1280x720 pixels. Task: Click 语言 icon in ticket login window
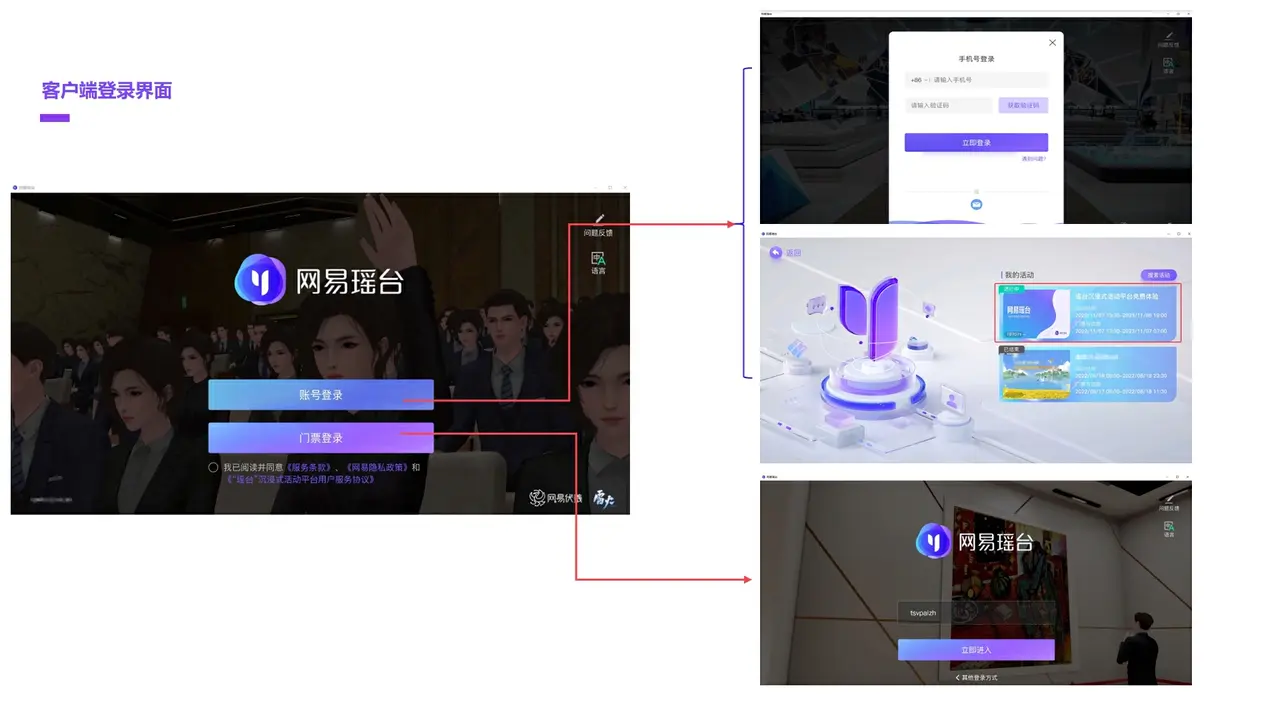(1168, 525)
